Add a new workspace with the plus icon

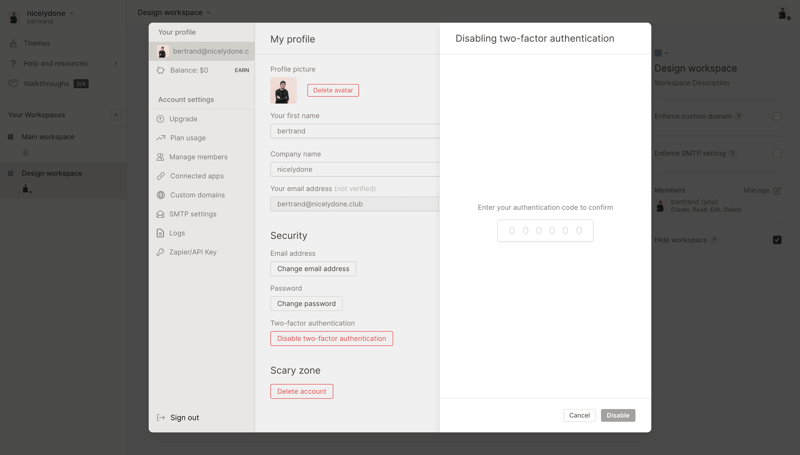(x=116, y=115)
